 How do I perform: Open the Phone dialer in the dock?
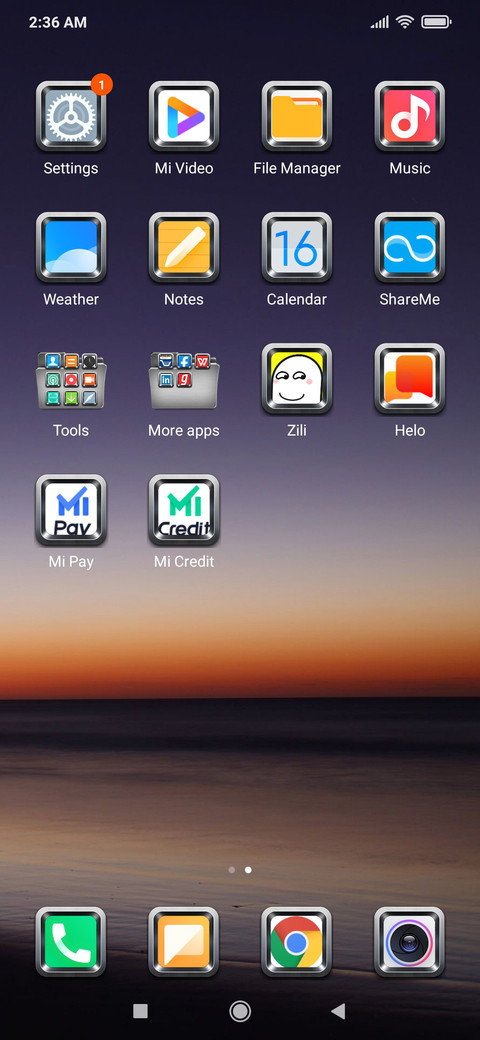pyautogui.click(x=71, y=942)
